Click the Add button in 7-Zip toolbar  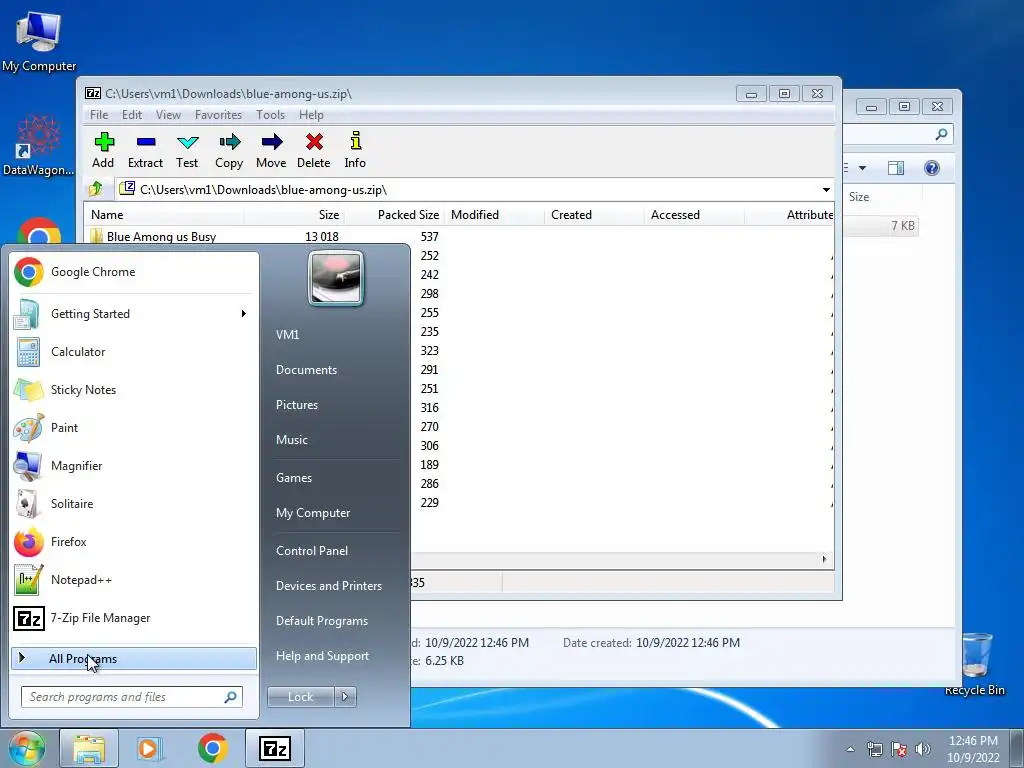(x=103, y=150)
